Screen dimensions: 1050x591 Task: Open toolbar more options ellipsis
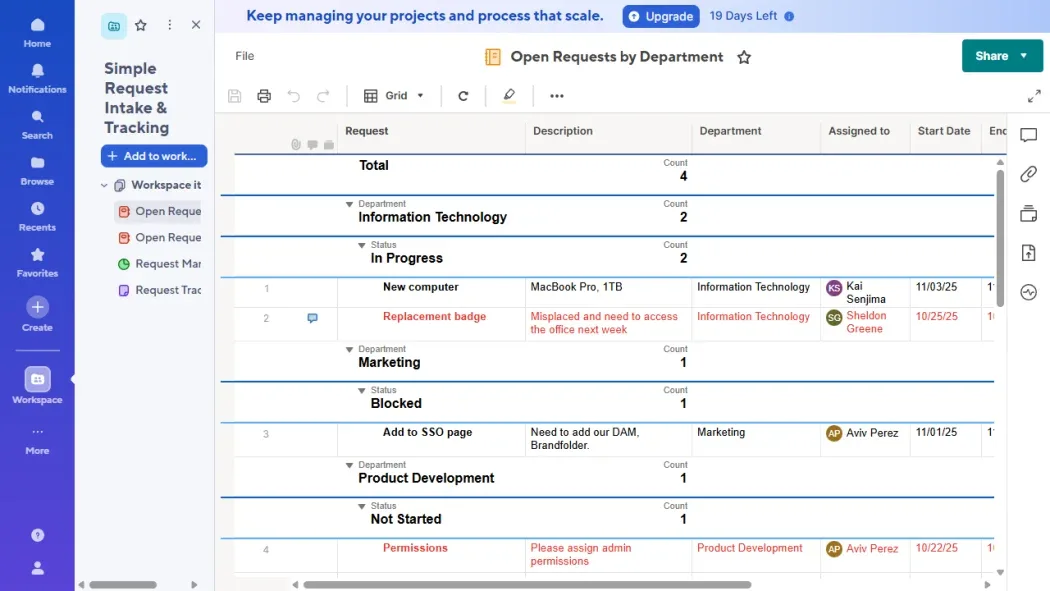[556, 96]
